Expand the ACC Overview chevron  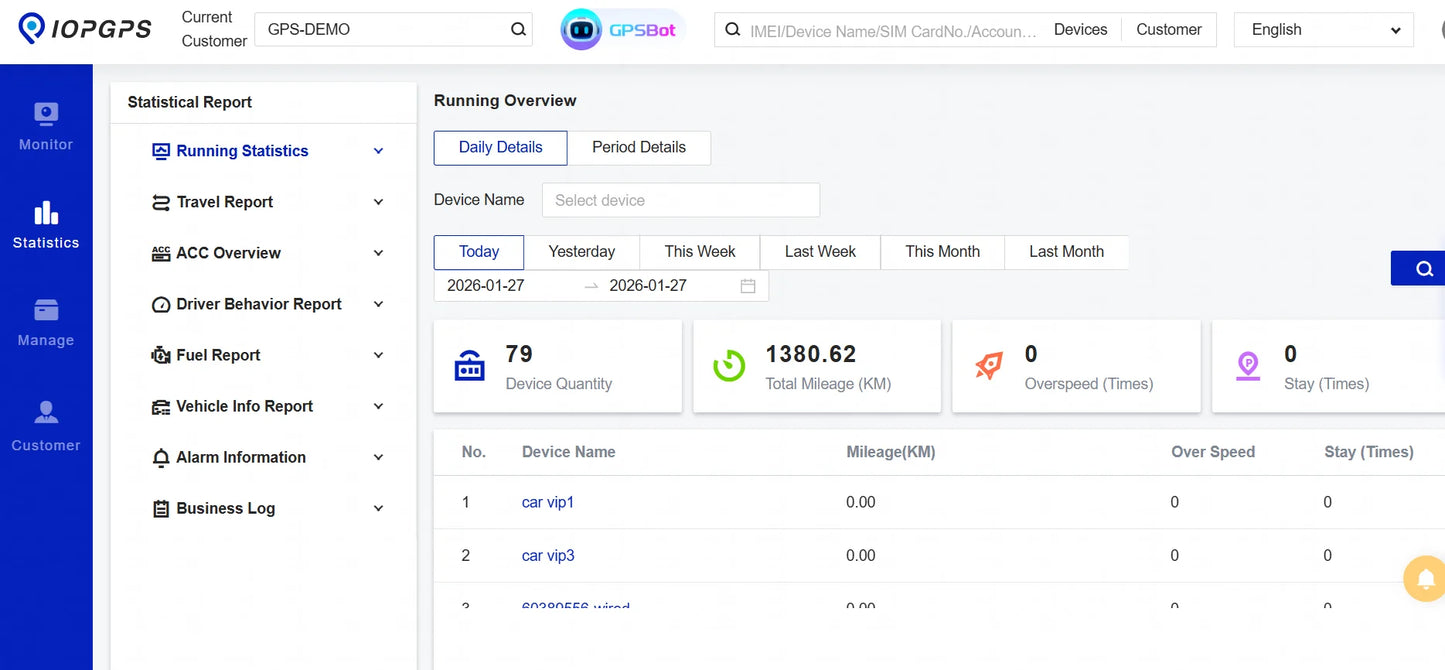378,253
